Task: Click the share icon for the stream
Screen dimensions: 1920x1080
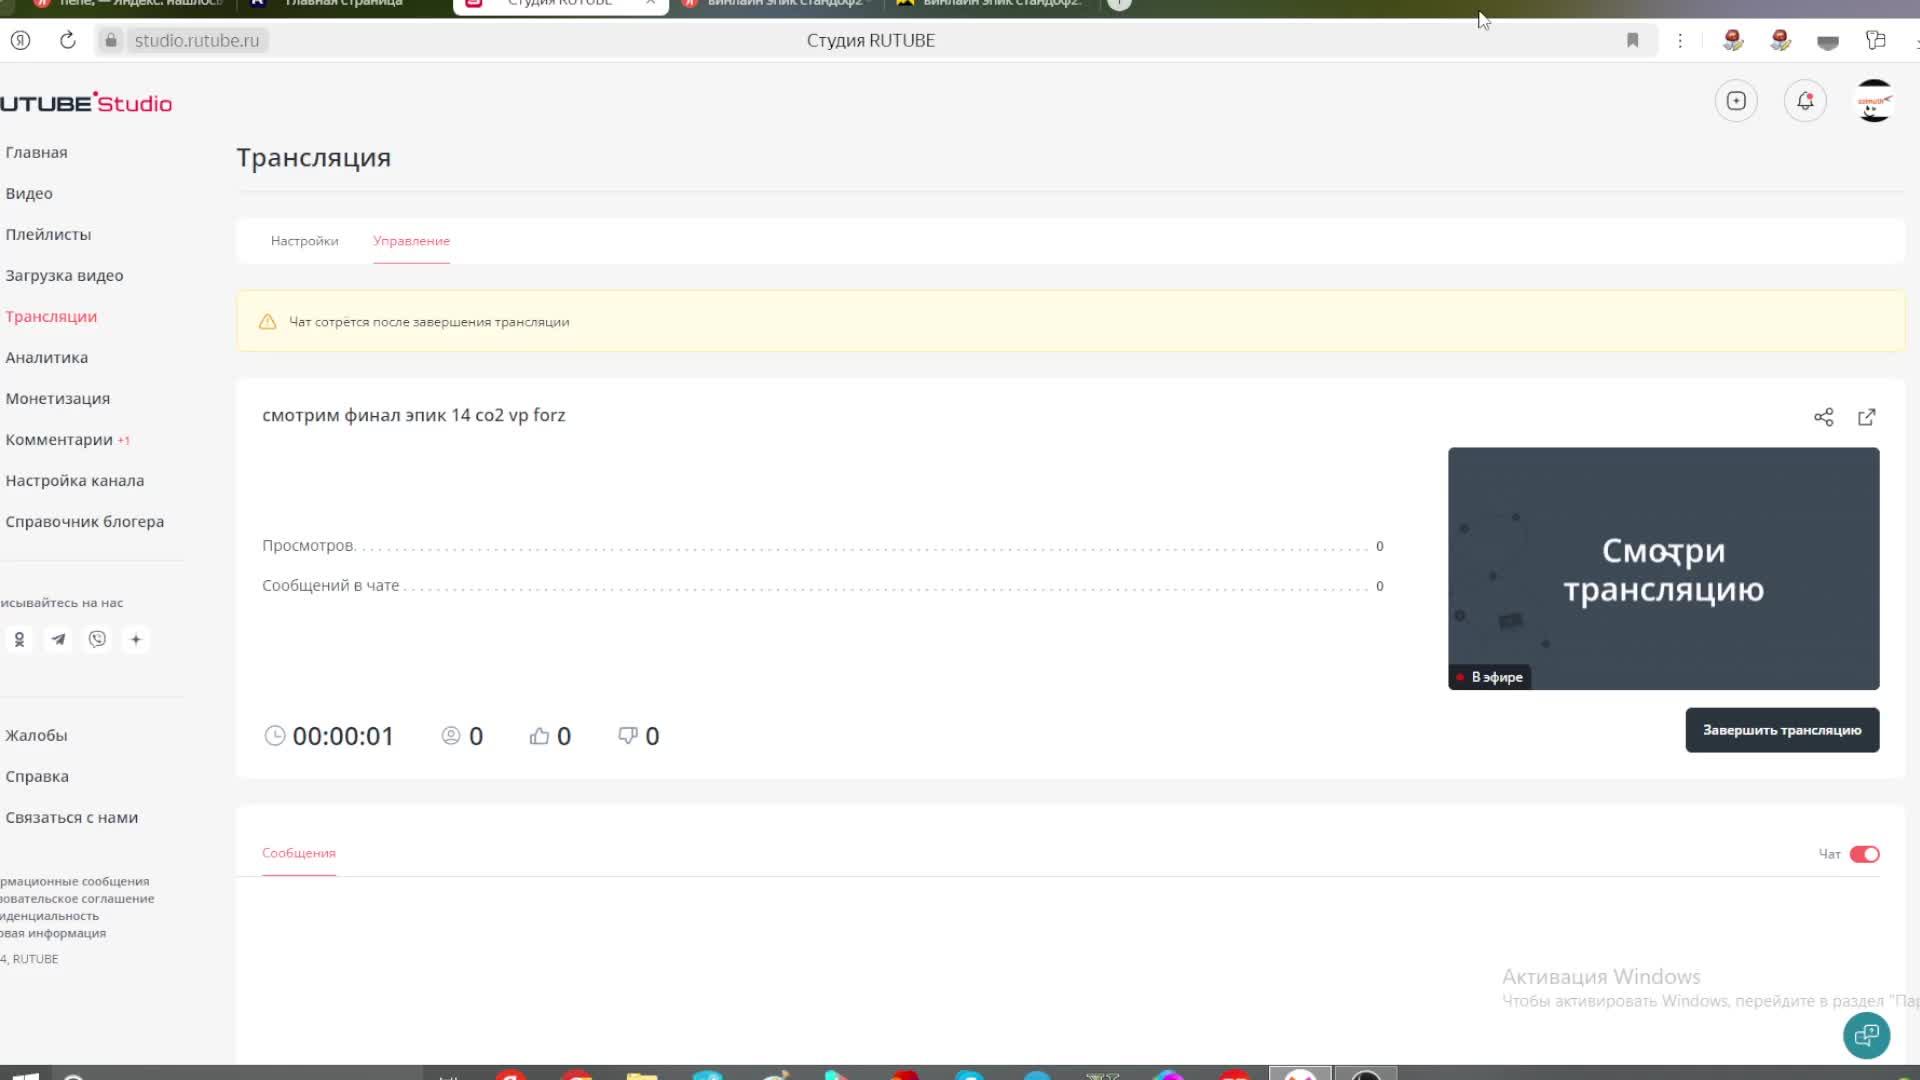Action: pyautogui.click(x=1824, y=417)
